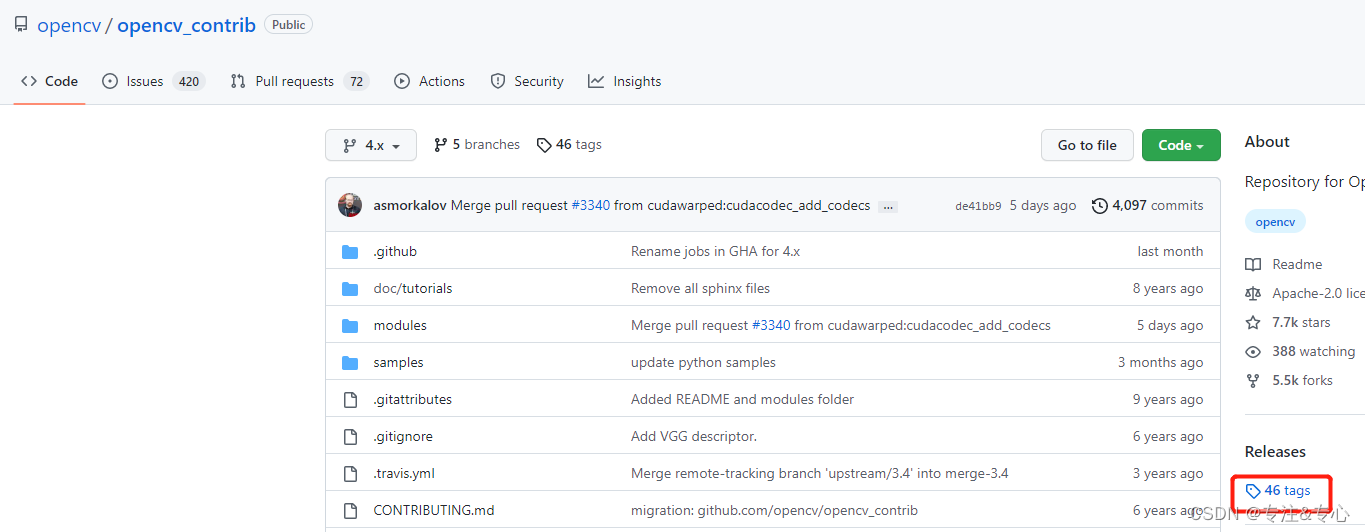Open commit 'update python samples'
1365x532 pixels.
(x=703, y=362)
